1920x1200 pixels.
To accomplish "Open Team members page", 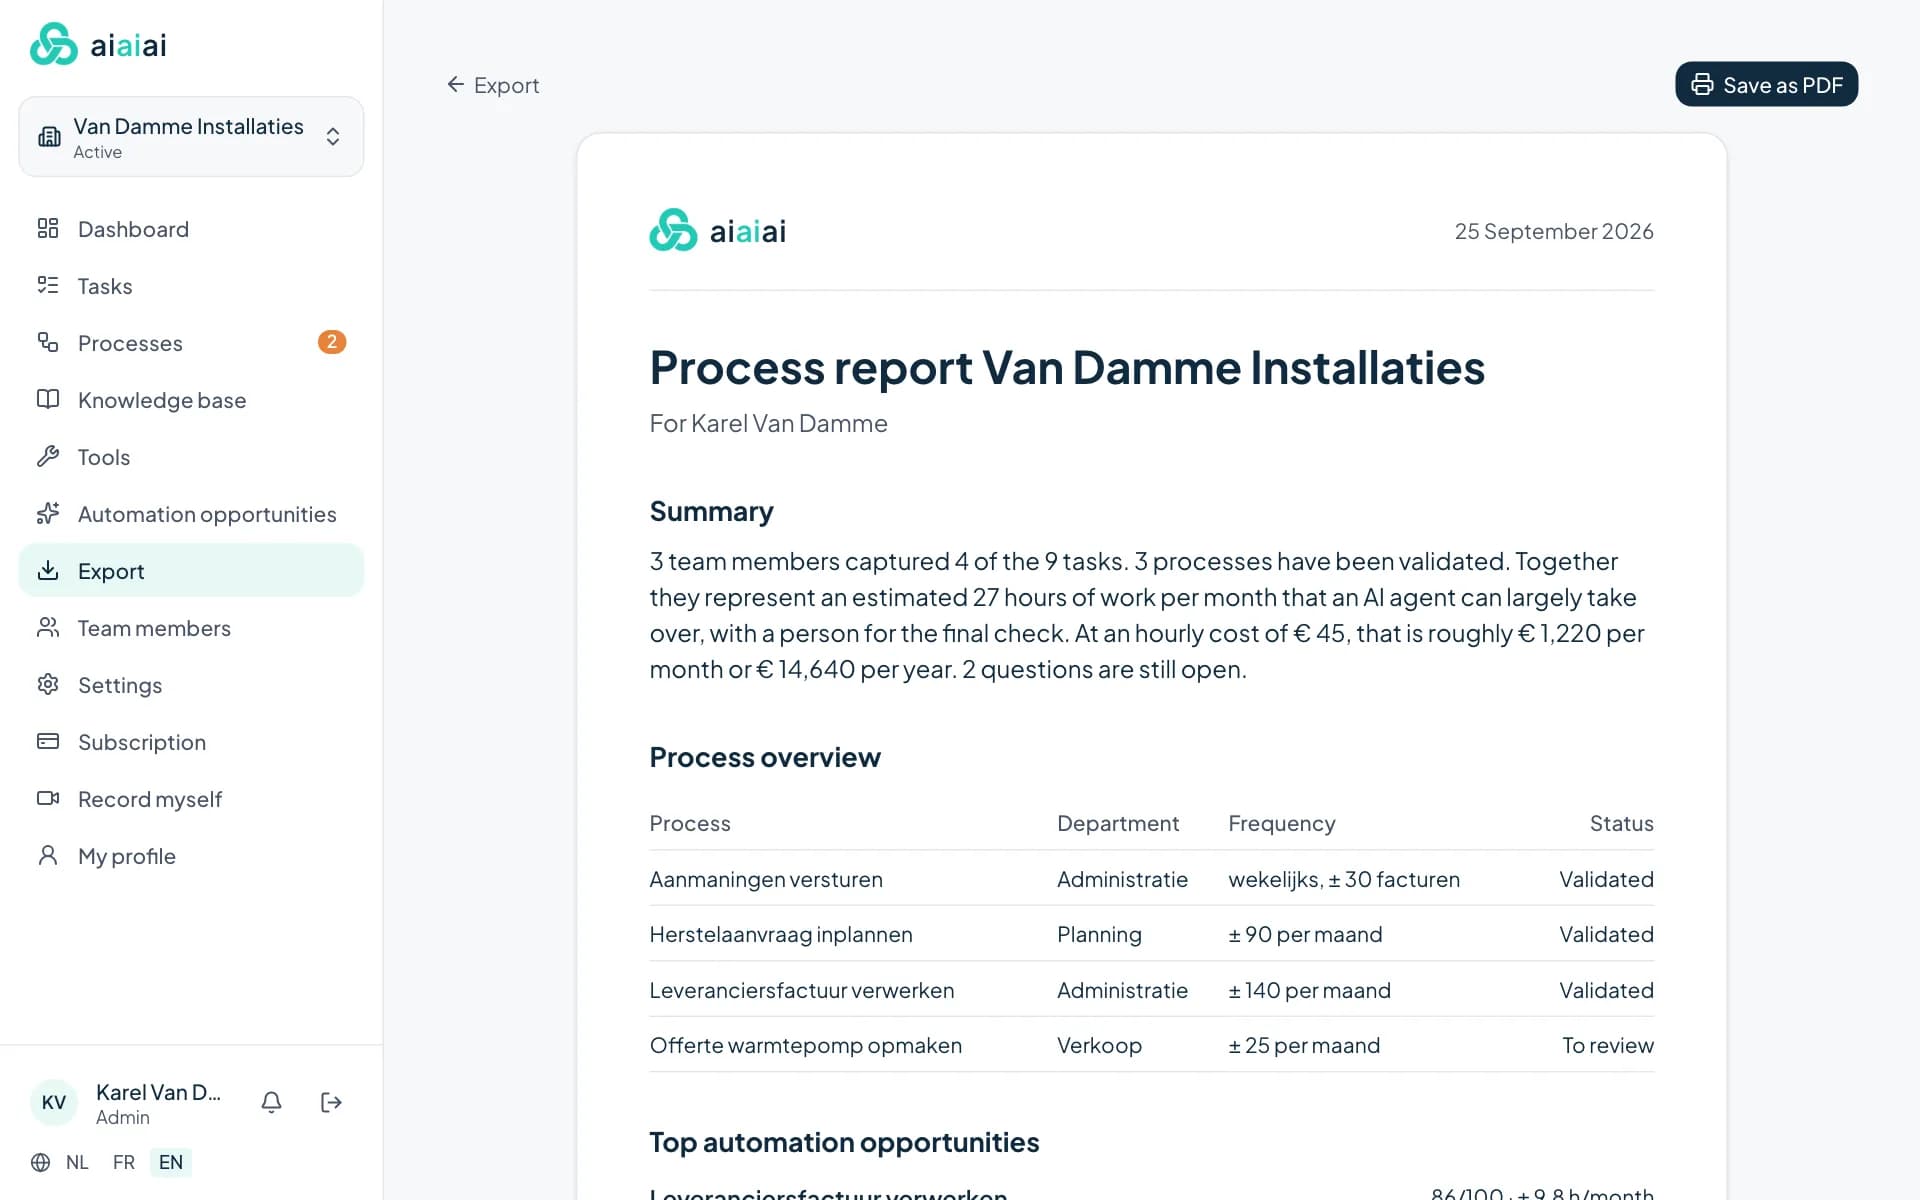I will click(x=191, y=628).
